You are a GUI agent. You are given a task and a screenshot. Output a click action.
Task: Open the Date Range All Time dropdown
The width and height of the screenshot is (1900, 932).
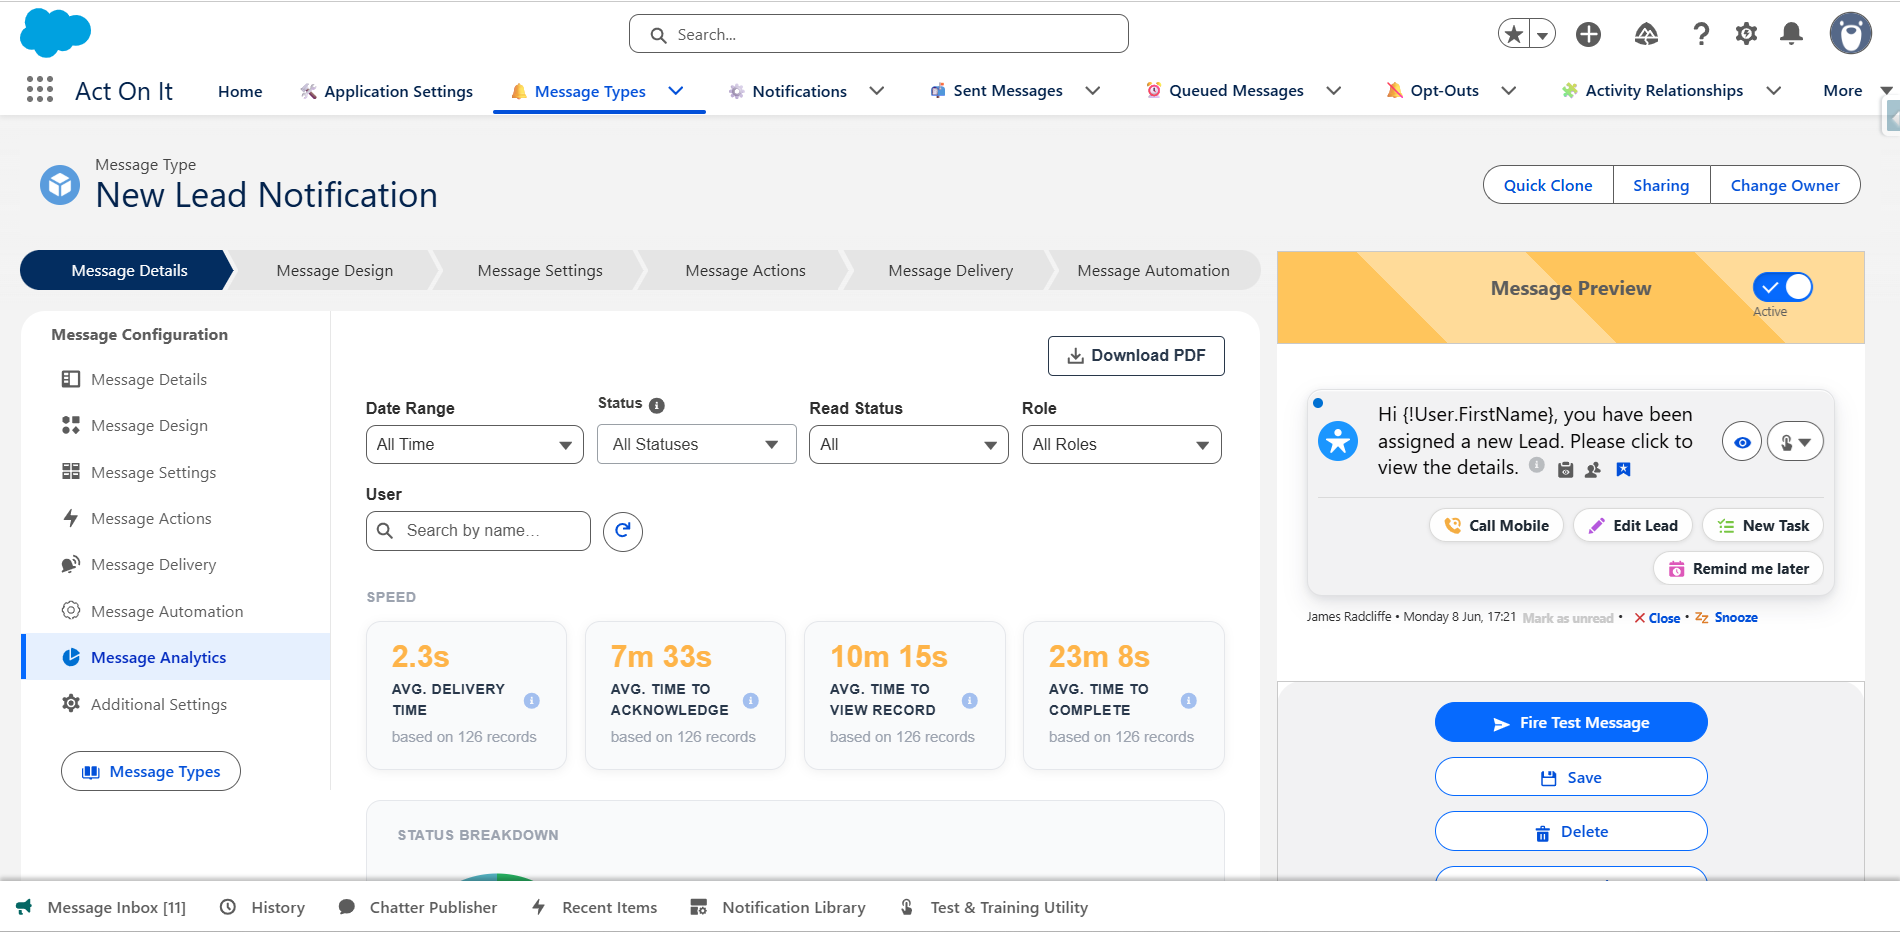[x=475, y=445]
